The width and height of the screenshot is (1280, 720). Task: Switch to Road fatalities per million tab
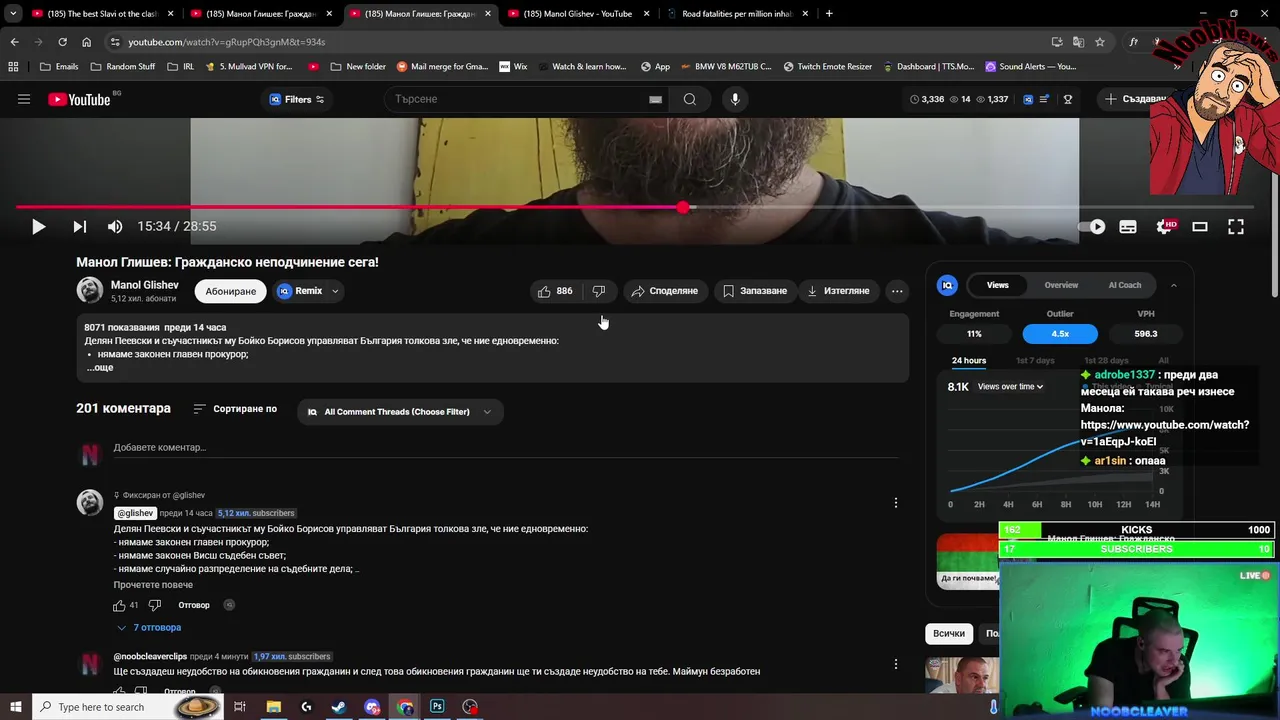point(736,14)
